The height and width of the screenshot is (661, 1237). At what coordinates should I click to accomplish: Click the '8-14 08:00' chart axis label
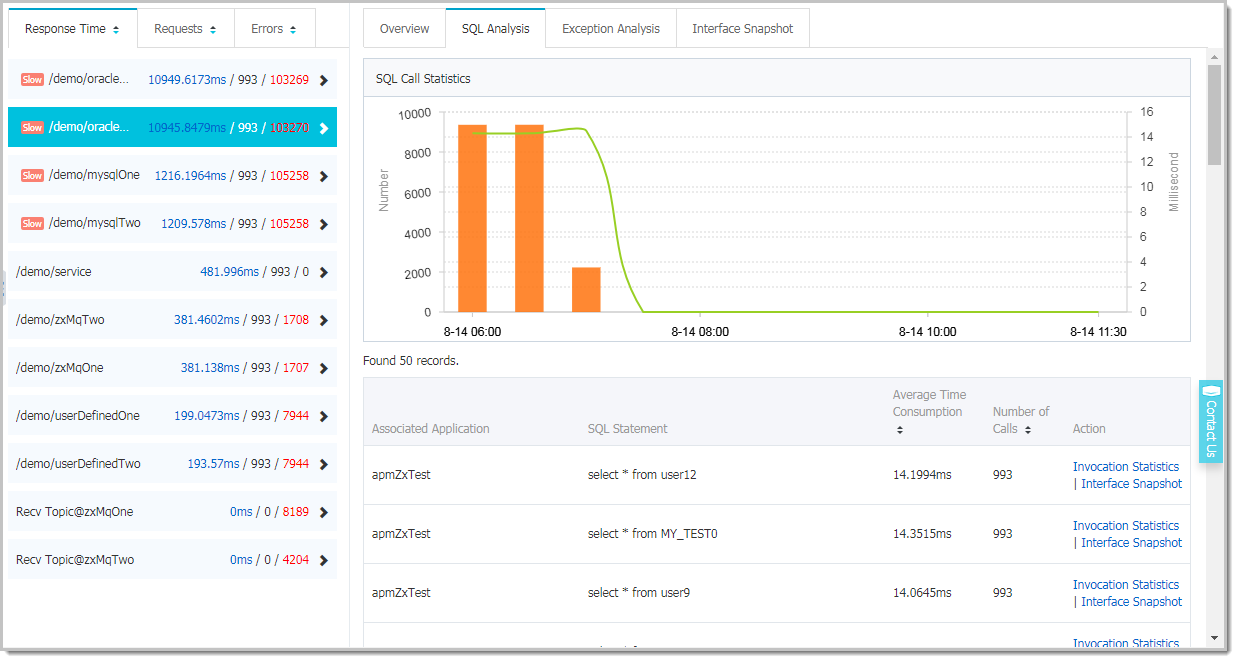(700, 332)
